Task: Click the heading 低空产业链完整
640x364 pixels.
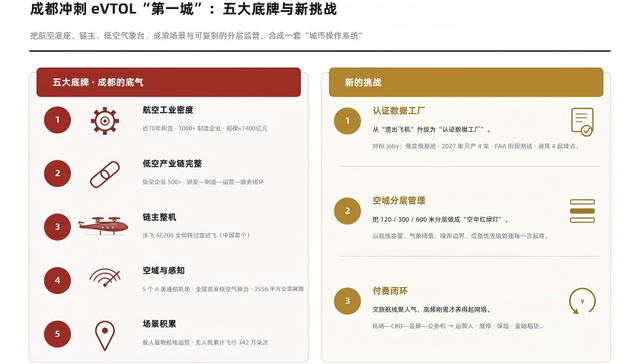Action: 172,163
